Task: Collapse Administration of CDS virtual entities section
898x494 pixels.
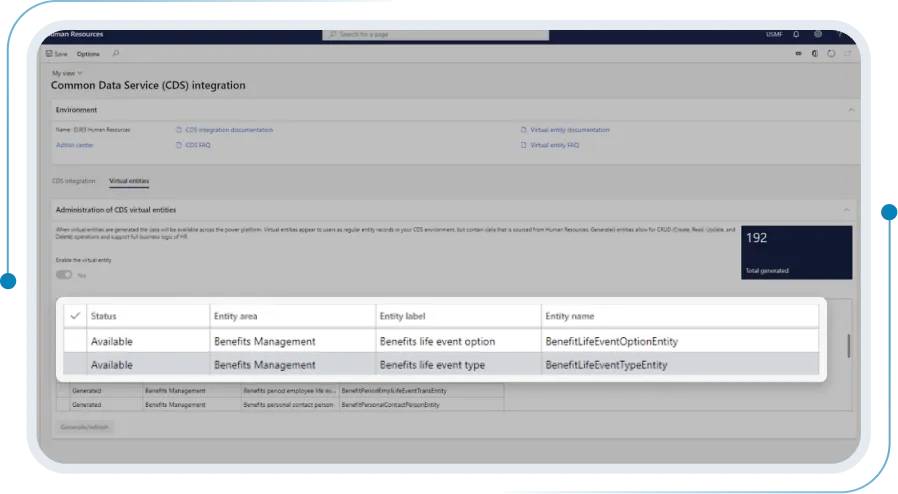Action: click(x=846, y=210)
